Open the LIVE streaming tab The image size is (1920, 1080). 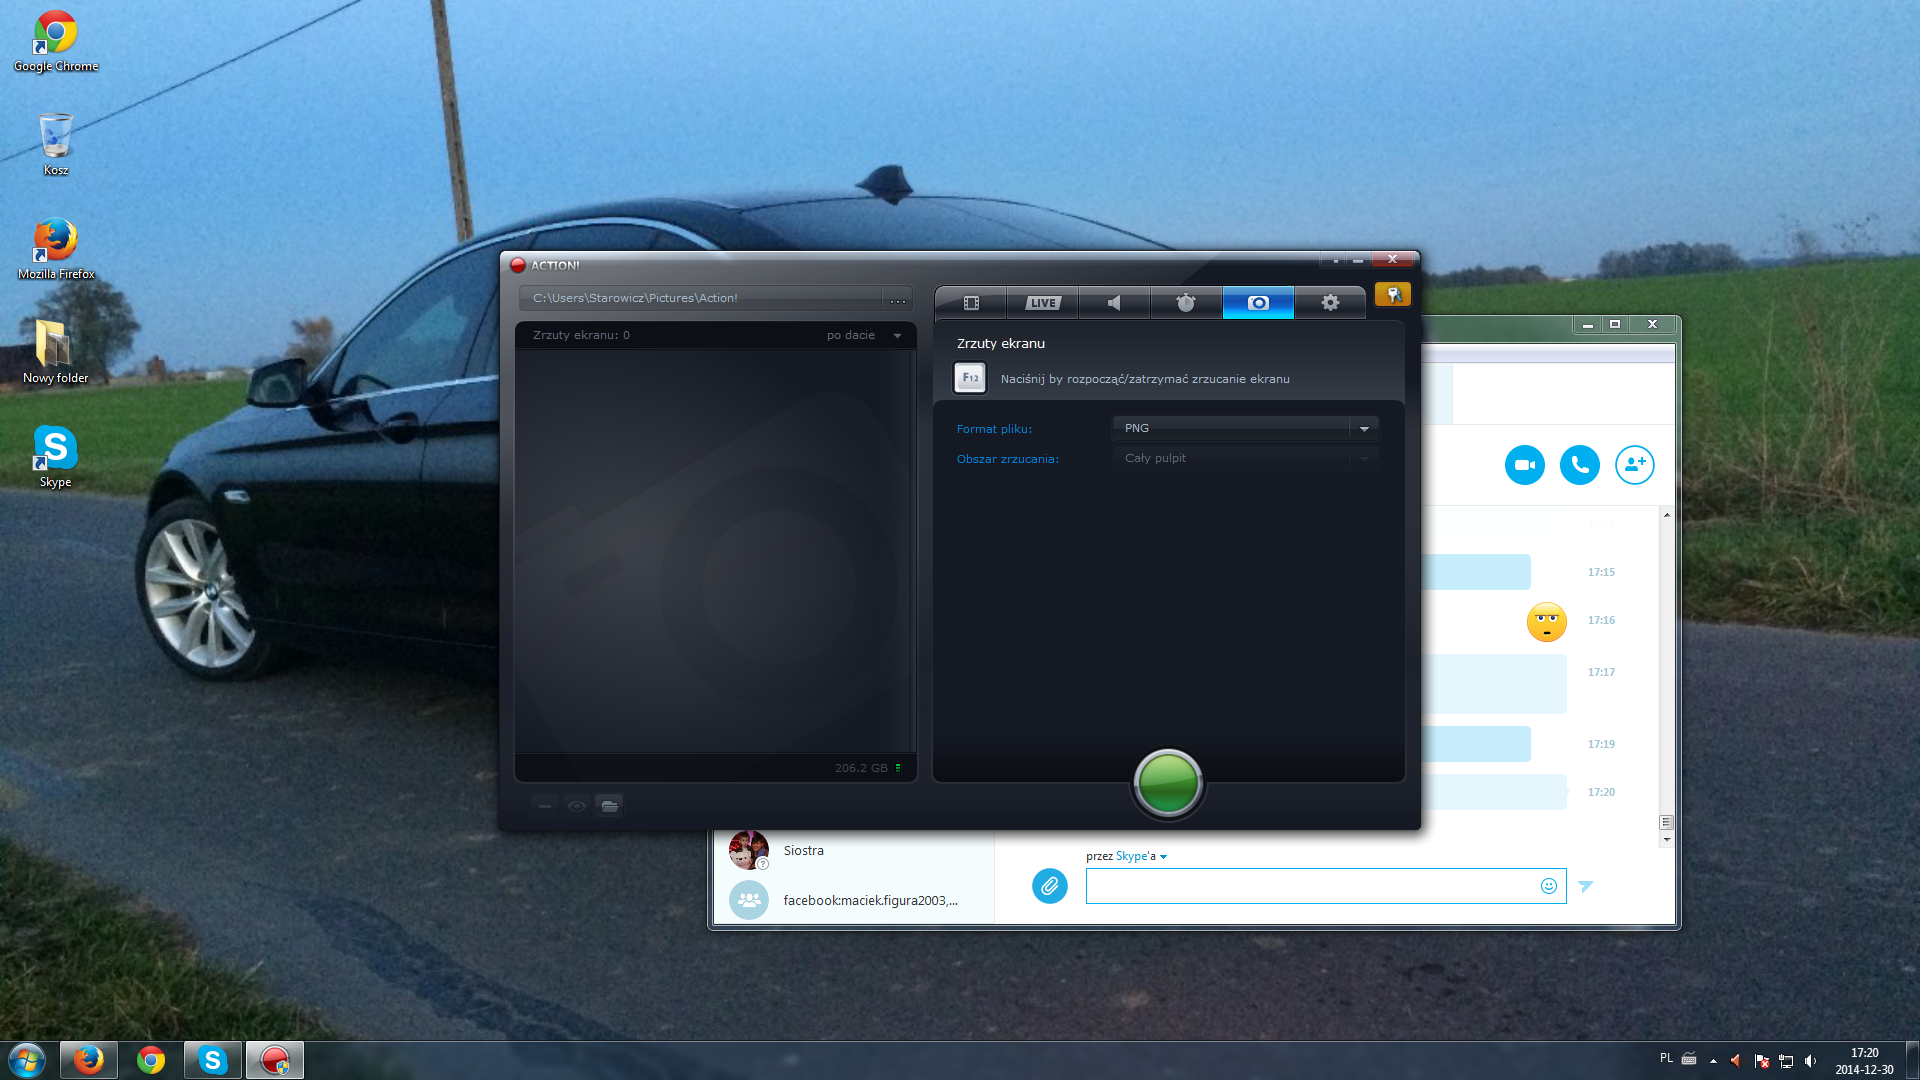click(x=1043, y=303)
